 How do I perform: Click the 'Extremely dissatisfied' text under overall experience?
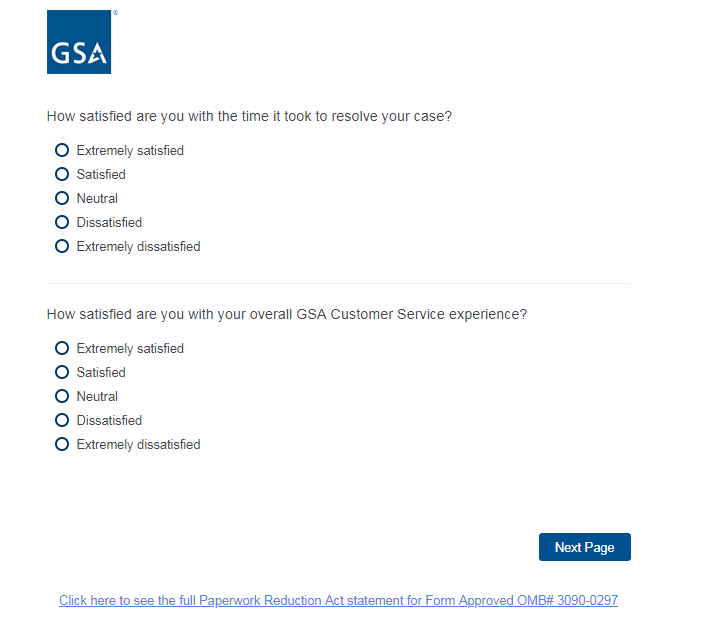pyautogui.click(x=138, y=445)
